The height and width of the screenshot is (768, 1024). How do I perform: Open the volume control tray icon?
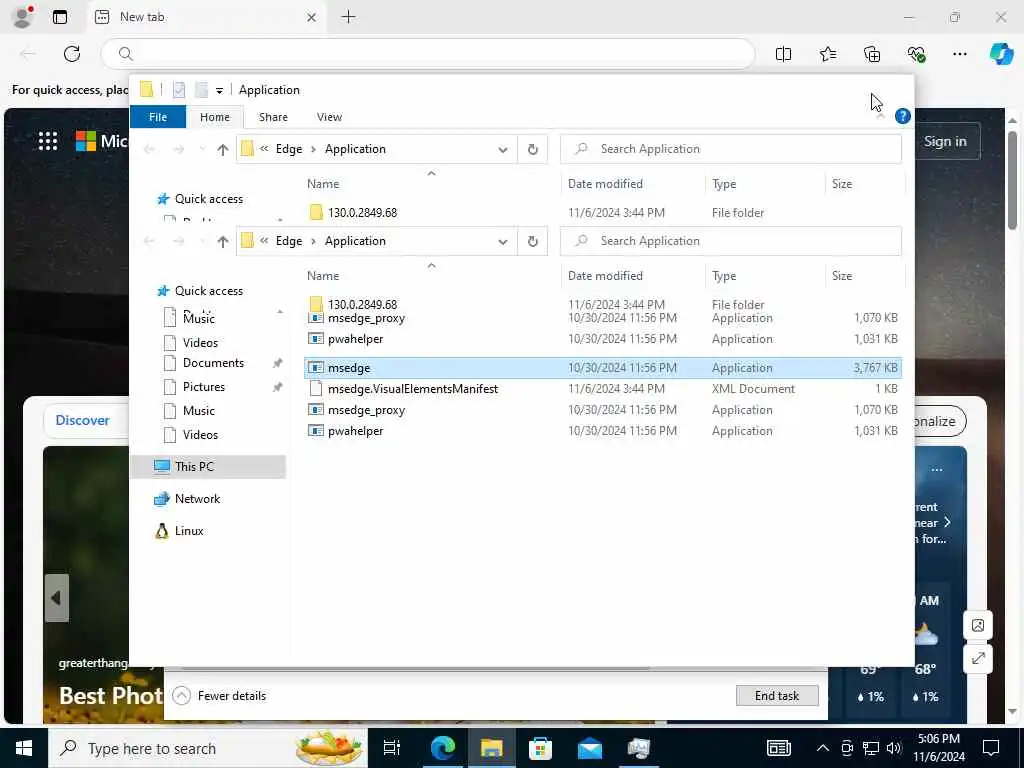[x=894, y=748]
